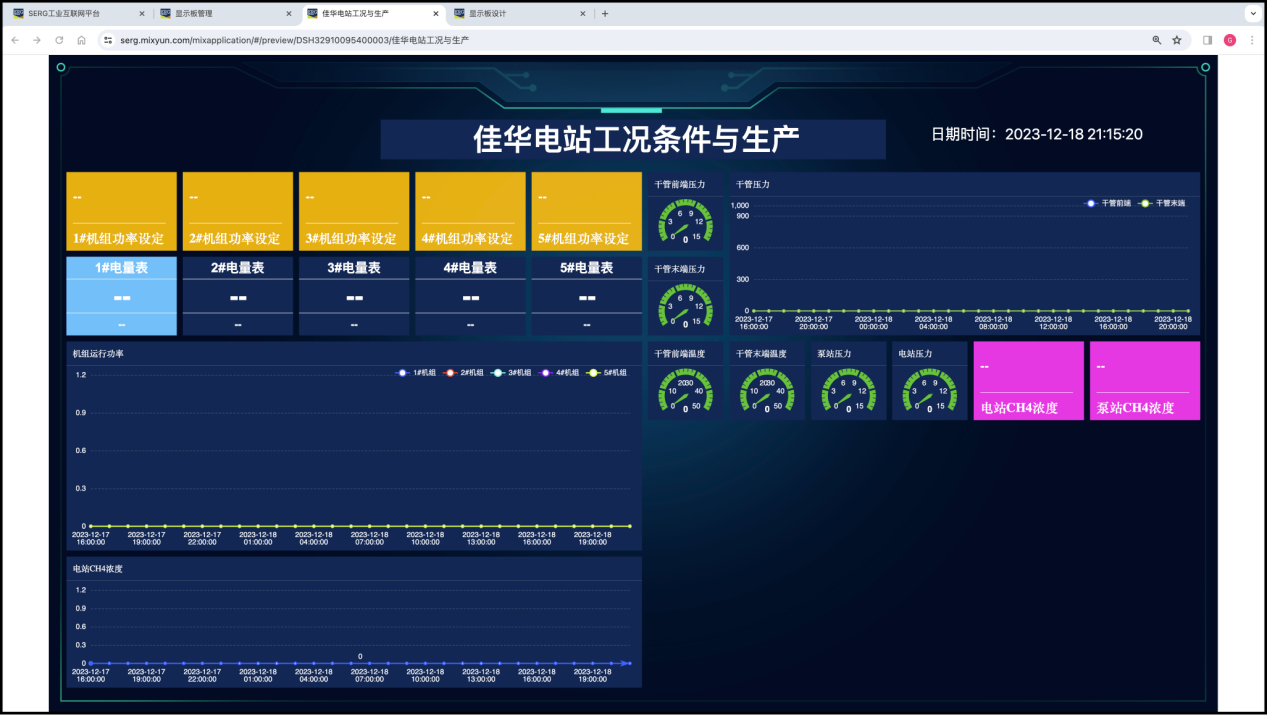The width and height of the screenshot is (1267, 715).
Task: Expand the tab search dropdown arrow
Action: pos(1251,14)
